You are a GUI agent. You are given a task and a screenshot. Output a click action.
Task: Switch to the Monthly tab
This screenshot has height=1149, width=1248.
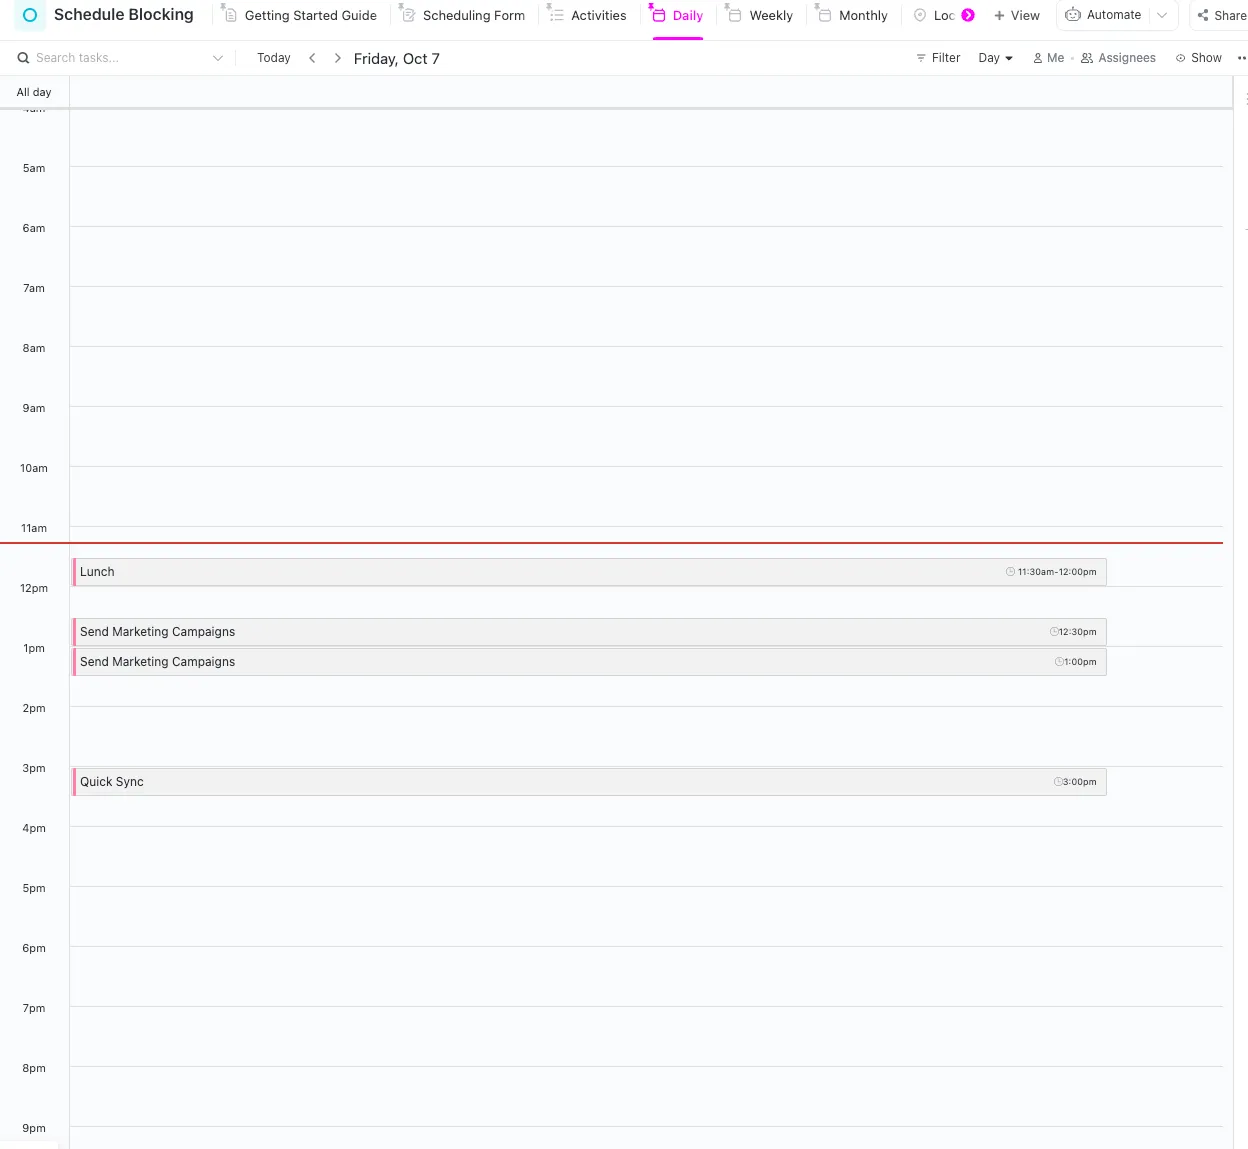[x=852, y=15]
